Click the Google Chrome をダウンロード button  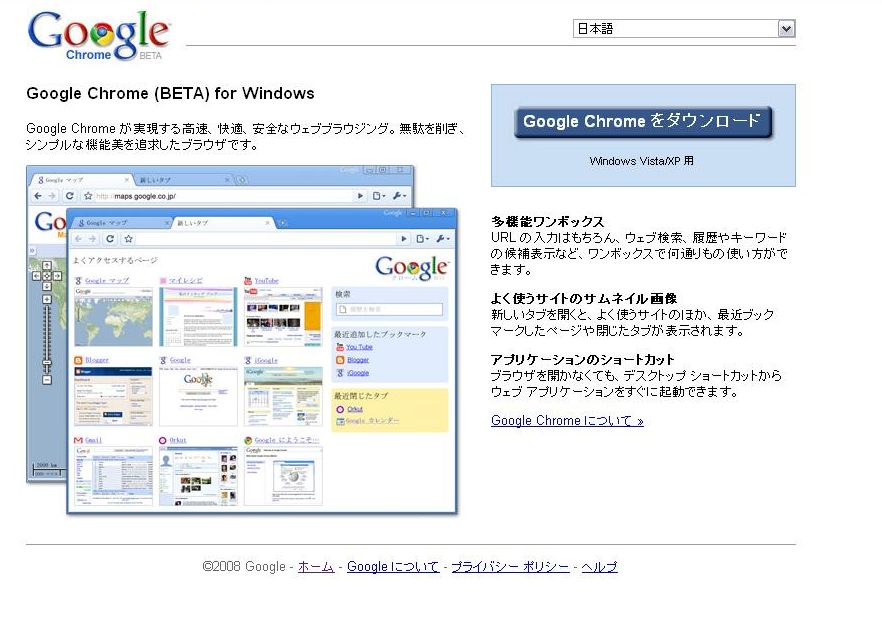(643, 121)
